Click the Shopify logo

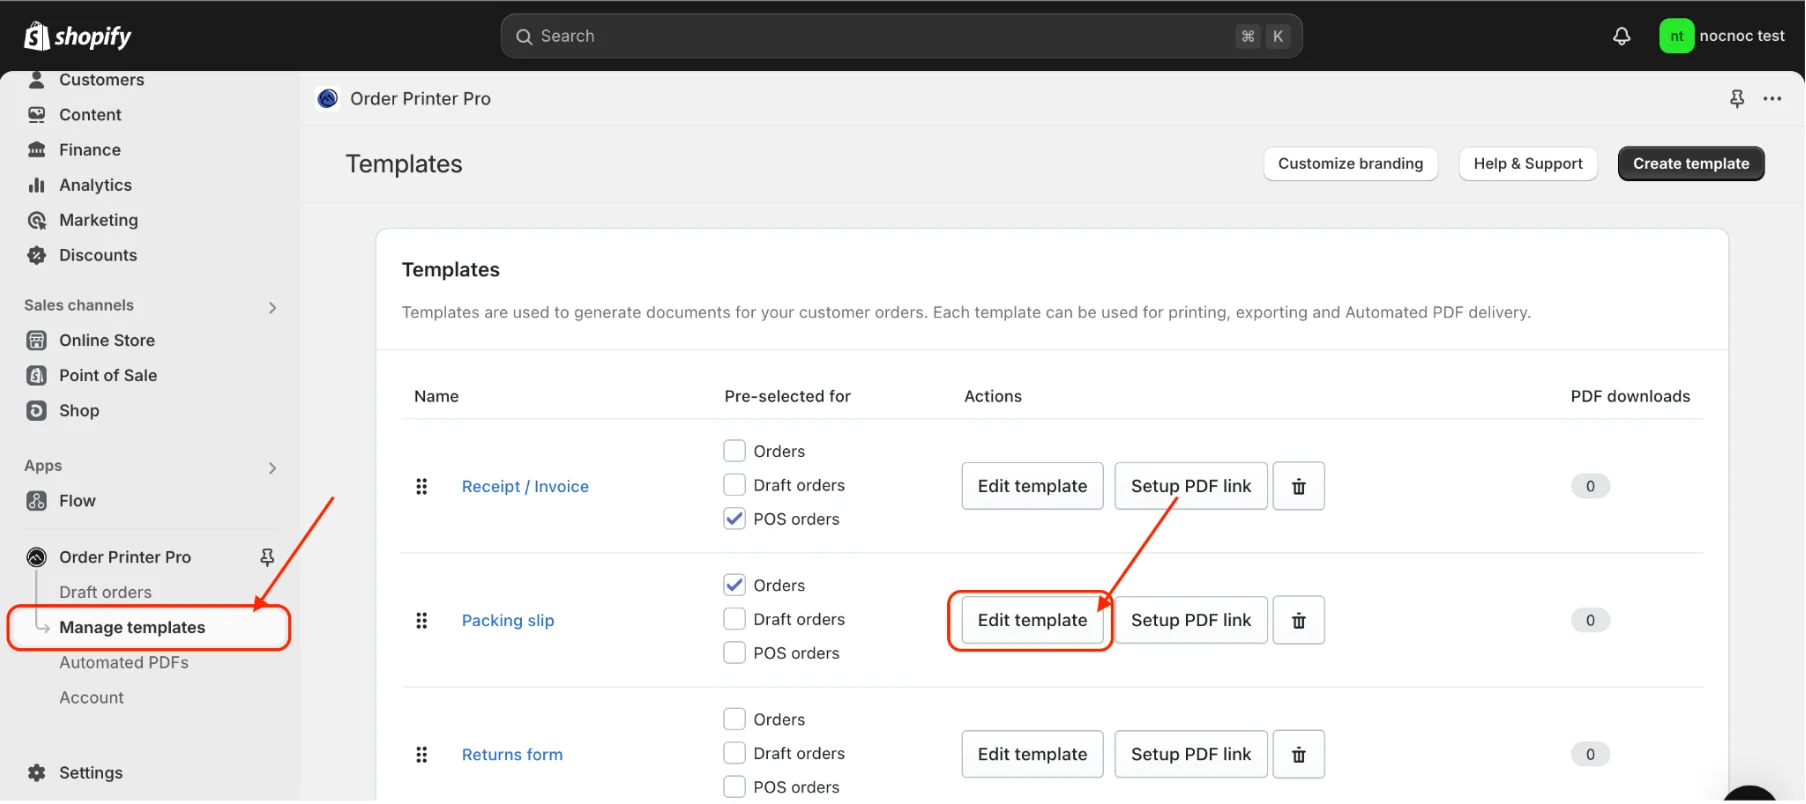pyautogui.click(x=78, y=36)
